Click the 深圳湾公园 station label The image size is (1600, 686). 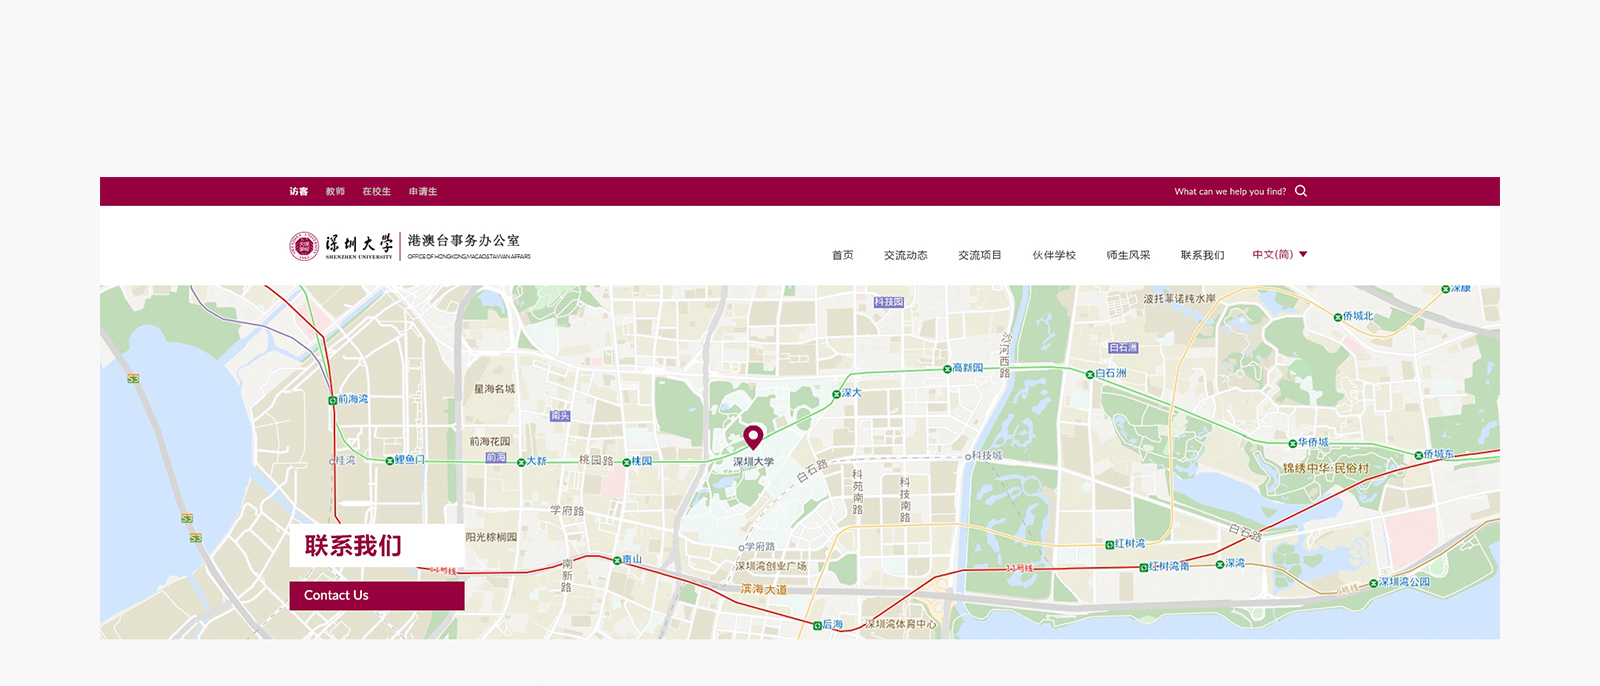coord(1404,582)
